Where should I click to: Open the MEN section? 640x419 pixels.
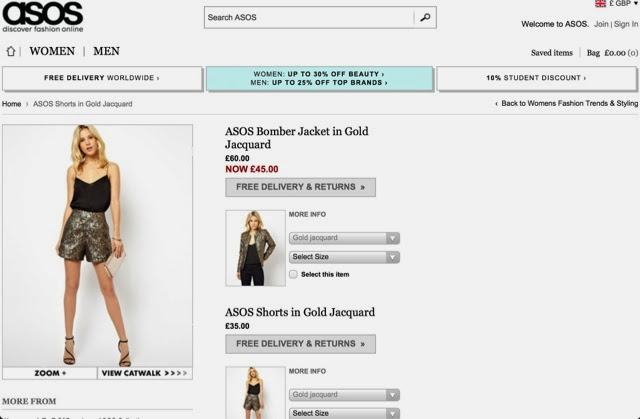(x=107, y=51)
